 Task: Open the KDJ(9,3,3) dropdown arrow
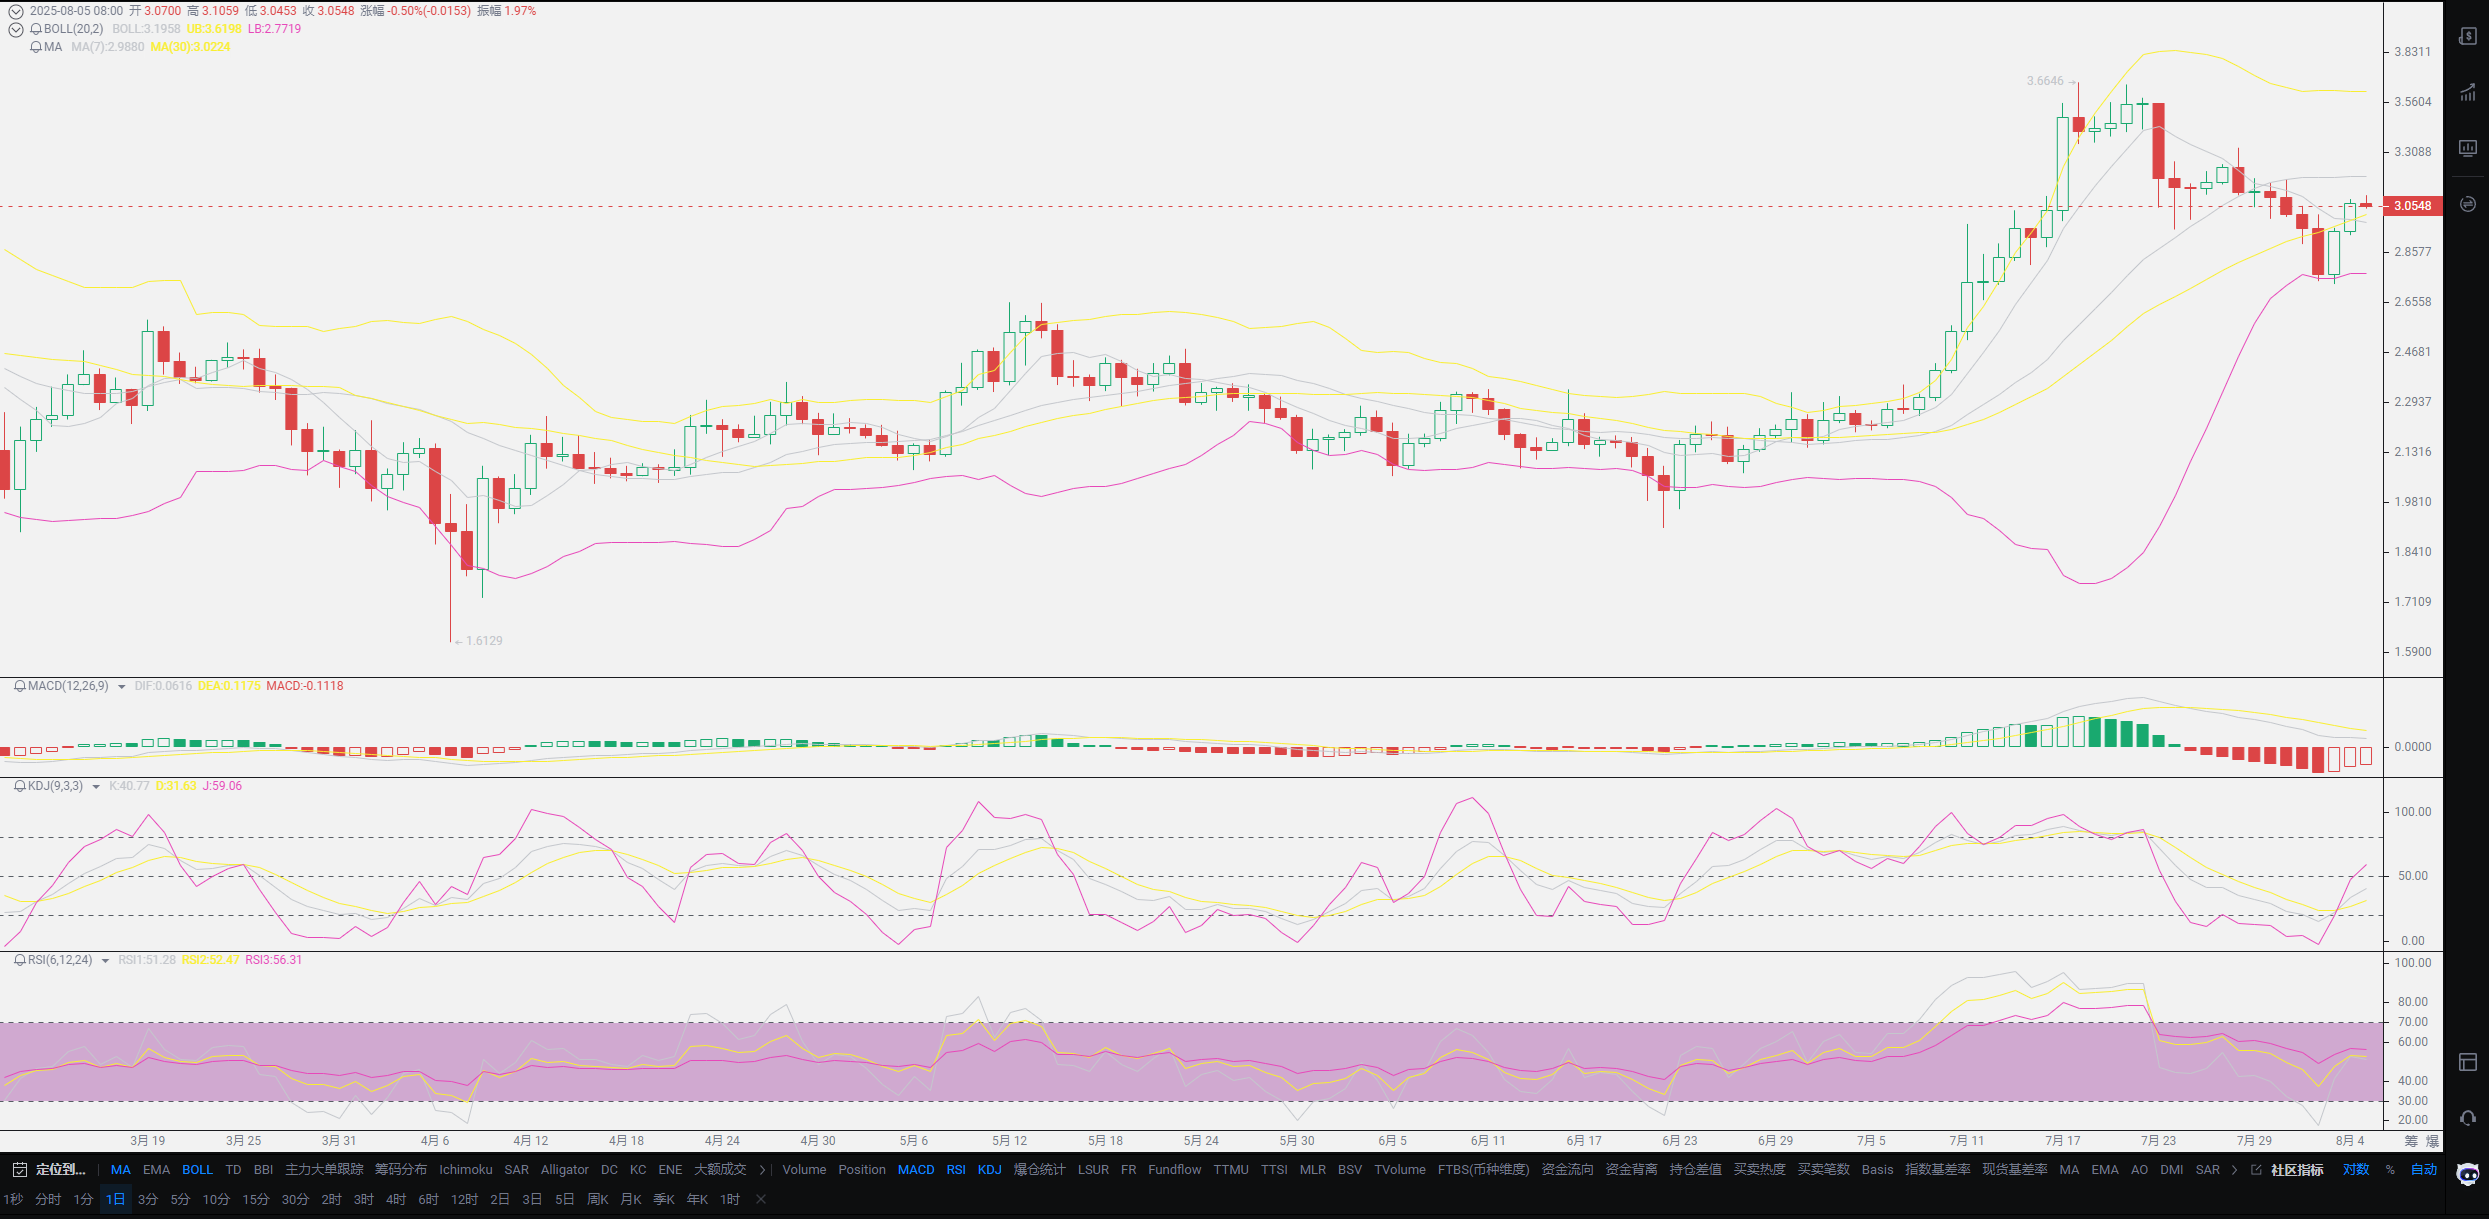[96, 787]
